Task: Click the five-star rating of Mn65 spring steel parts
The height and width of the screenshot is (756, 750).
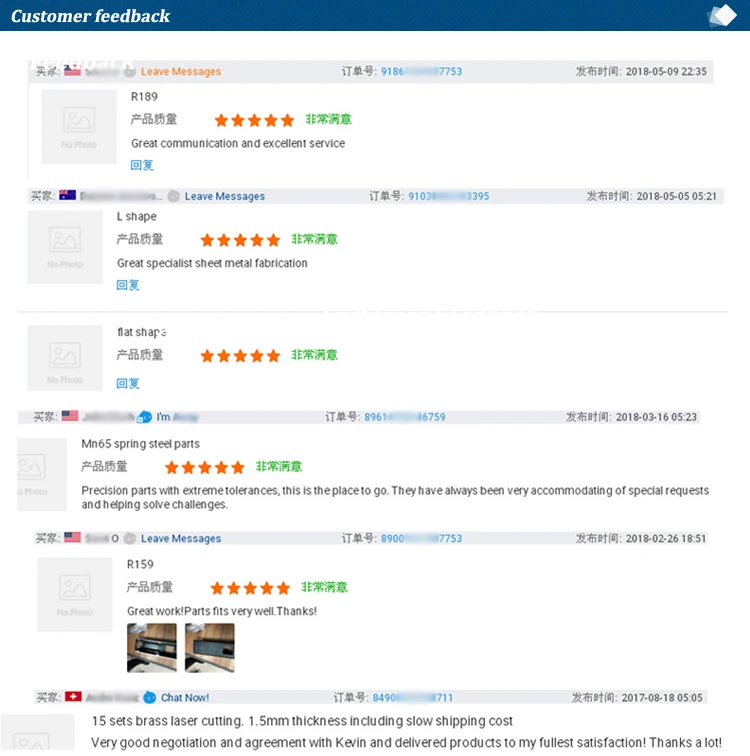Action: click(x=204, y=467)
